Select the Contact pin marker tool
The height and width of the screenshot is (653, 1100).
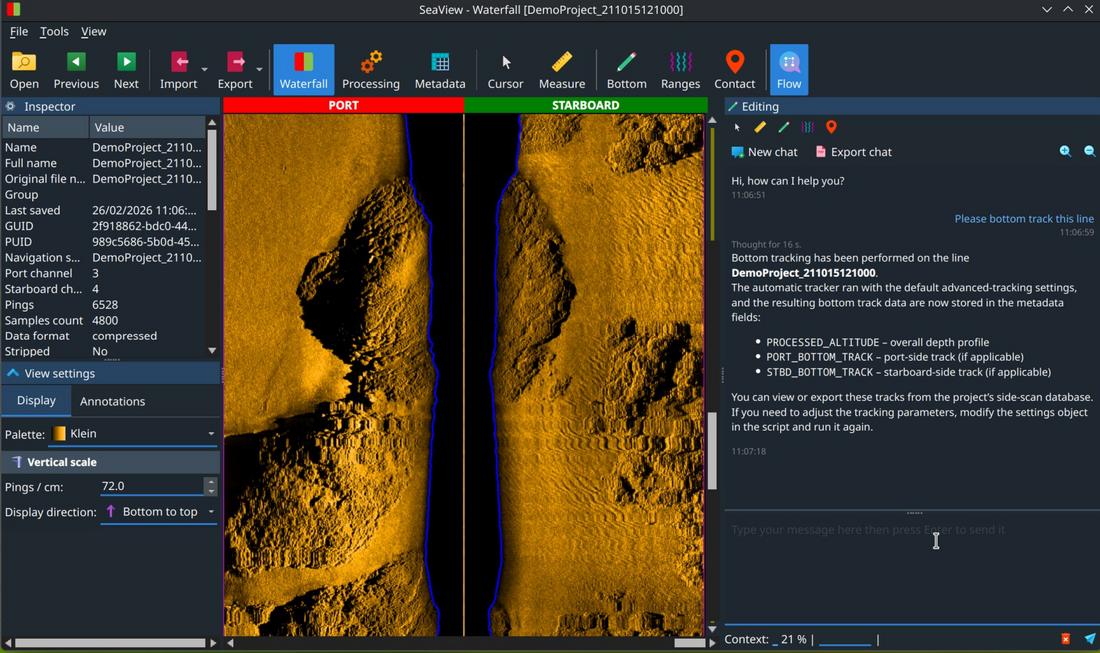(734, 70)
